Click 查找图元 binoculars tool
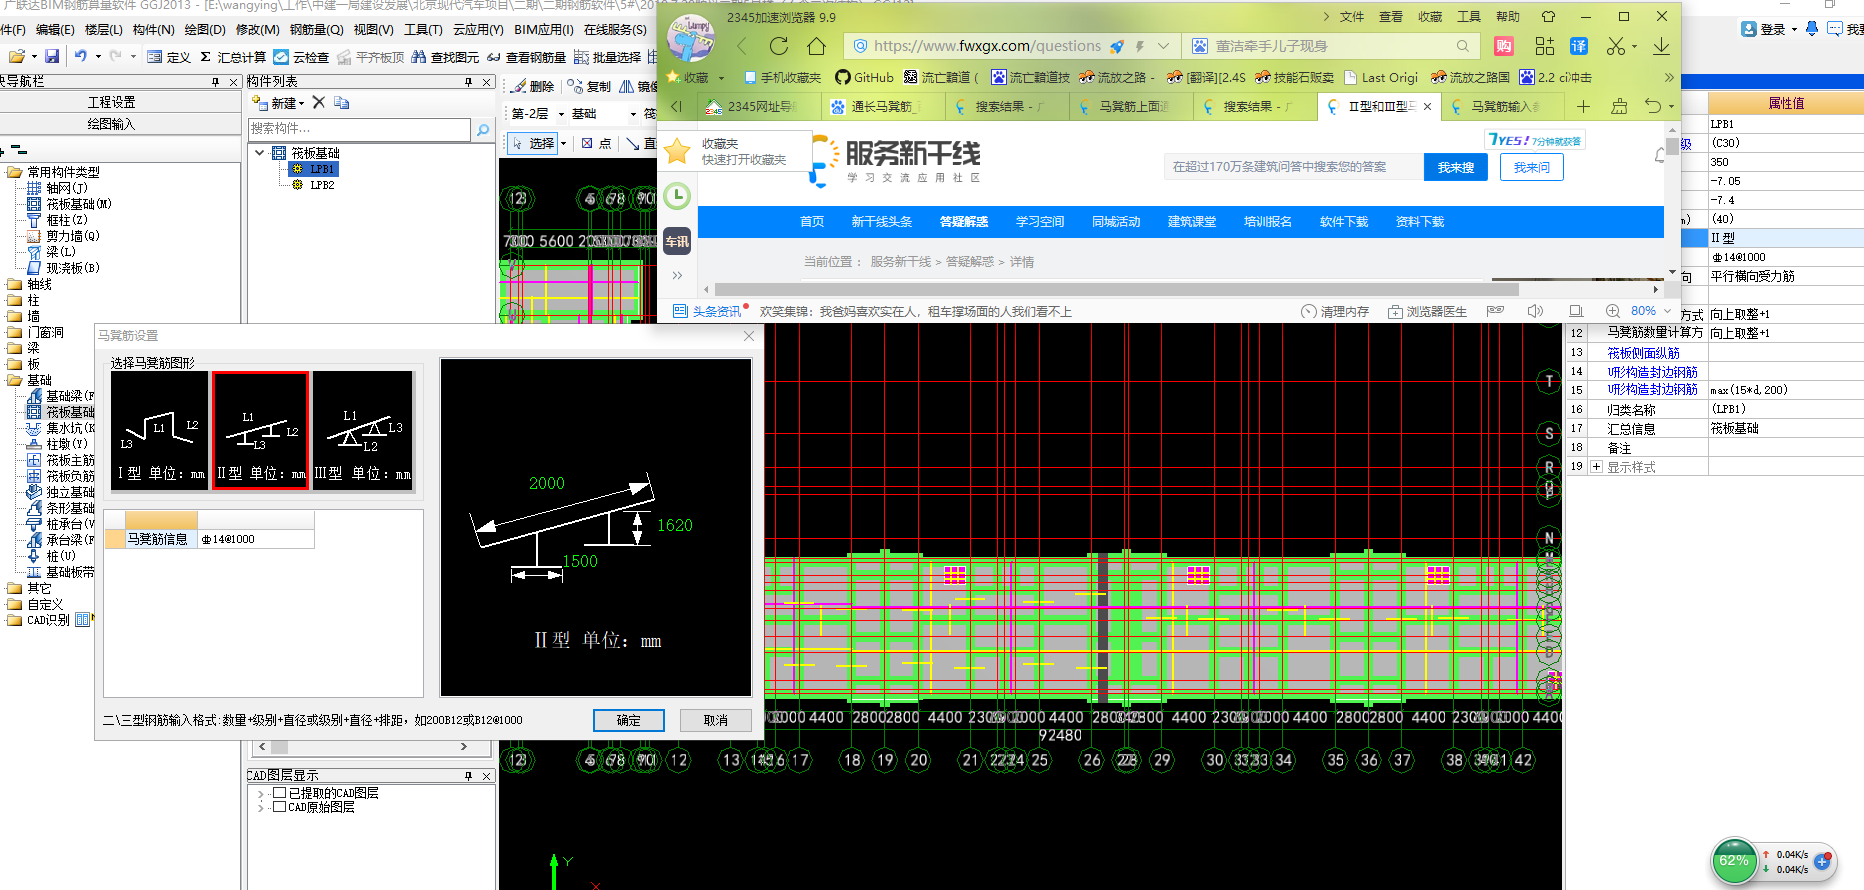The width and height of the screenshot is (1864, 890). pyautogui.click(x=445, y=57)
